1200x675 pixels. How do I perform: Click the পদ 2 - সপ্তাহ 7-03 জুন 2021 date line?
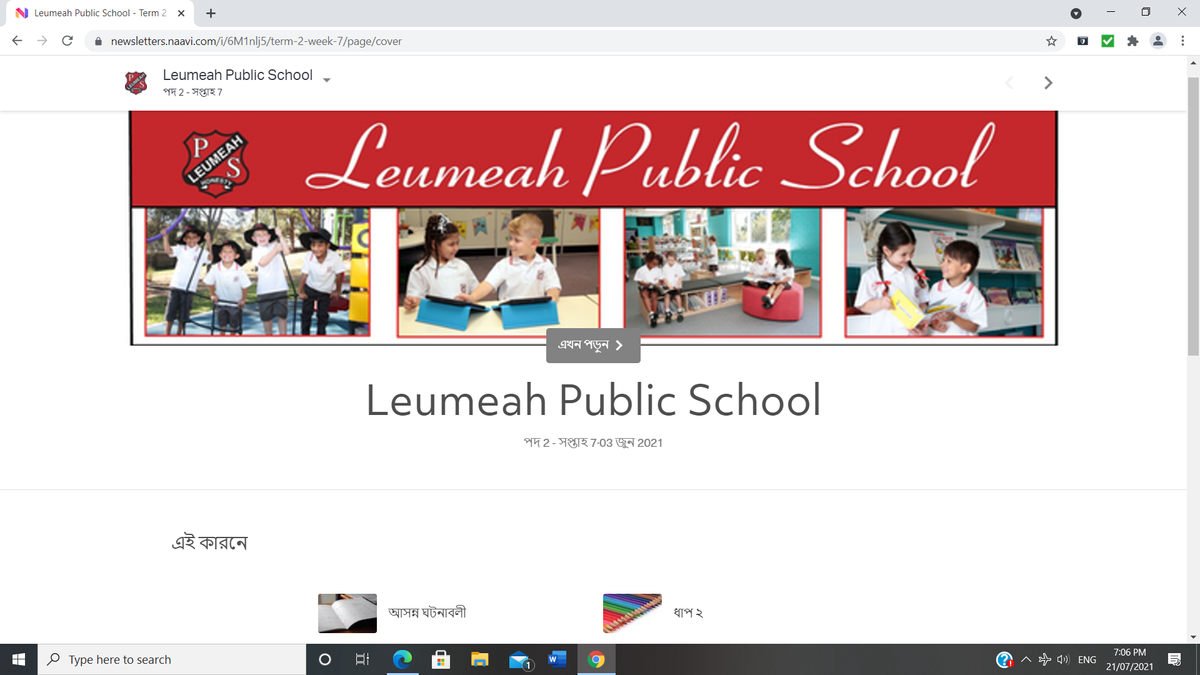[593, 442]
